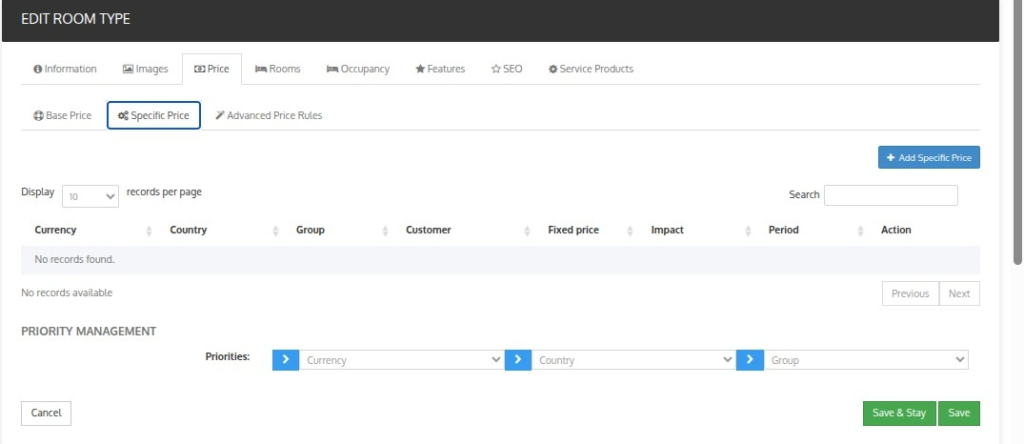Open the records per page dropdown
Viewport: 1024px width, 444px height.
click(x=90, y=196)
